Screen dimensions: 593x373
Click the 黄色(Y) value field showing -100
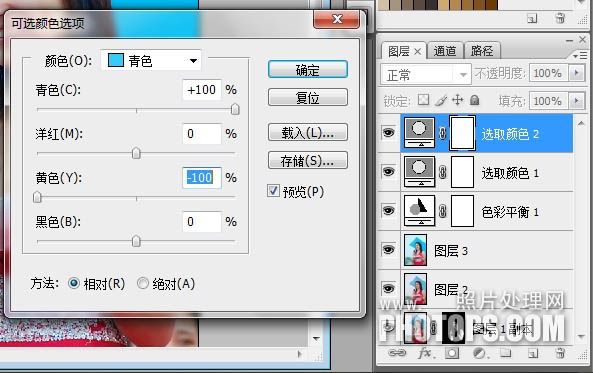coord(202,177)
